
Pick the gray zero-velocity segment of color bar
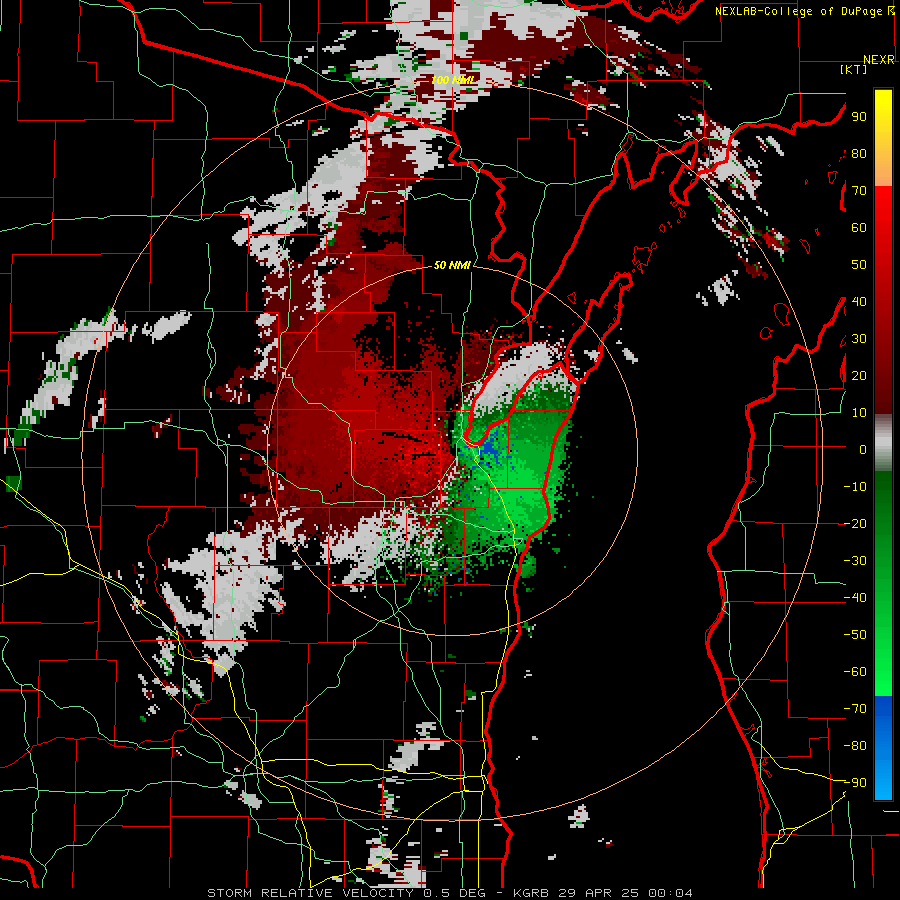[x=883, y=443]
